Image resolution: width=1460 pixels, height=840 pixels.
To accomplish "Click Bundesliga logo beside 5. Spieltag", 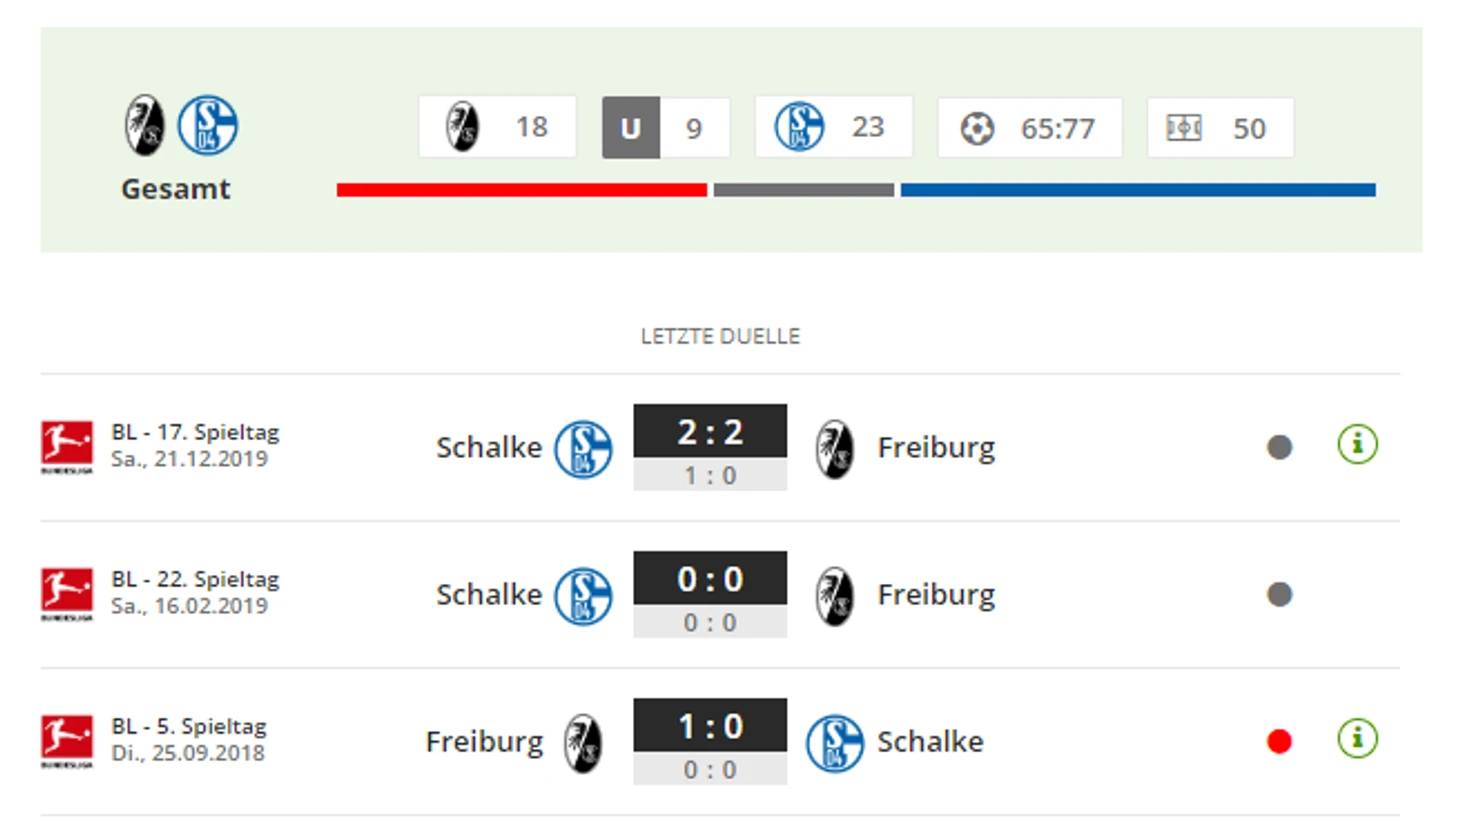I will tap(67, 741).
